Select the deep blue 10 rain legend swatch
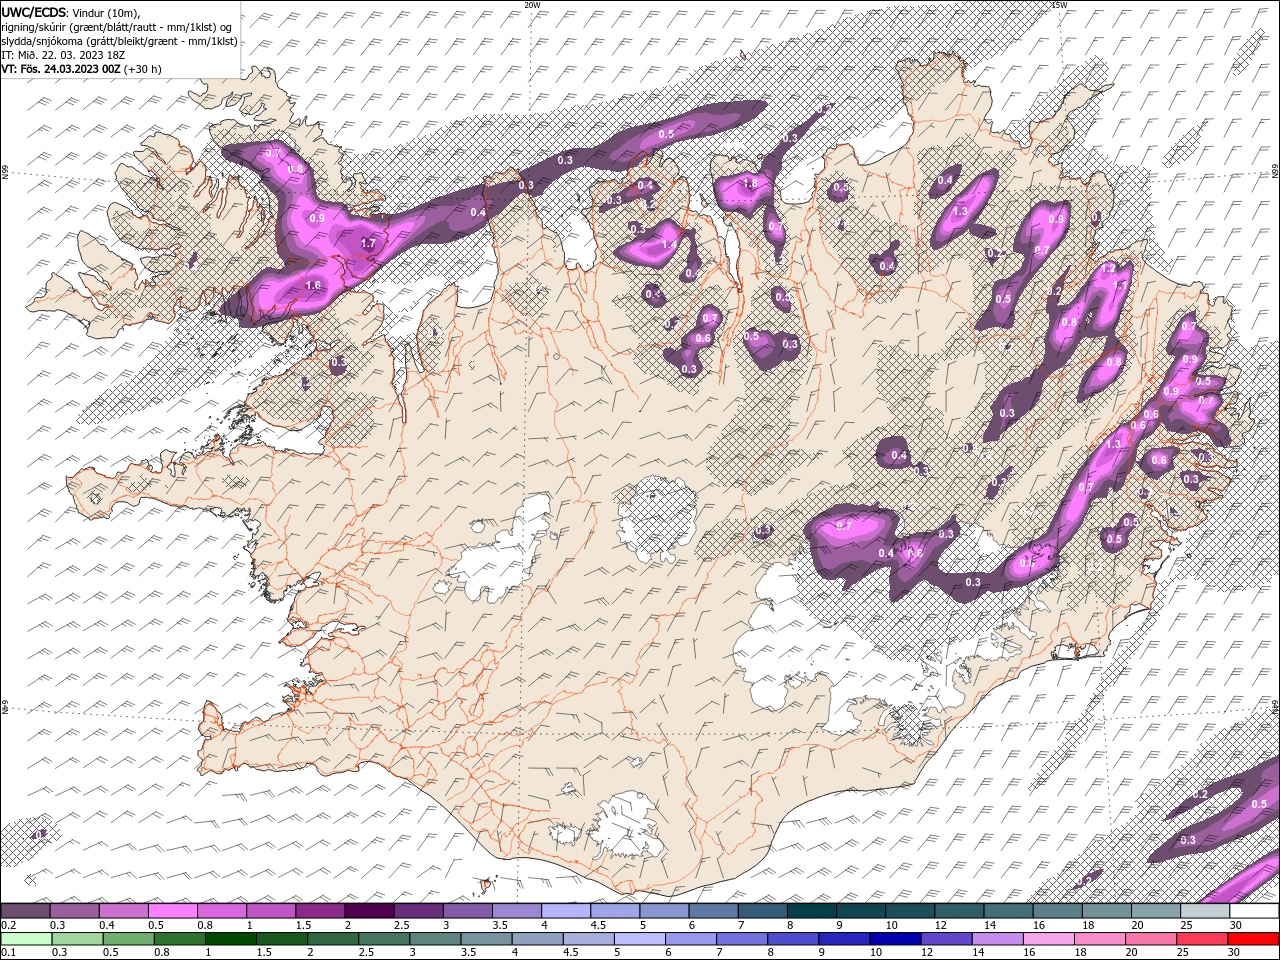 point(896,939)
